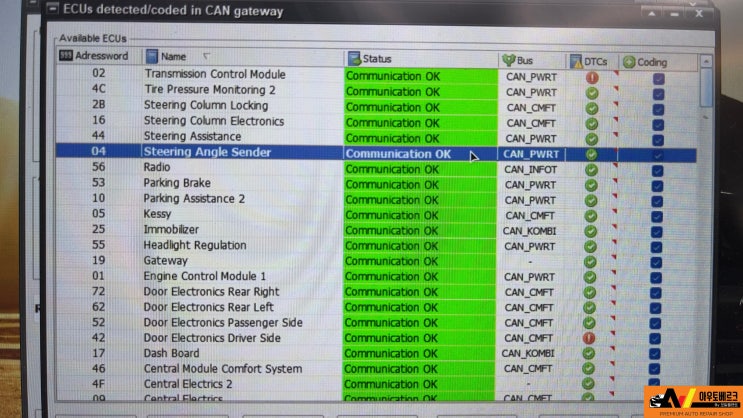Select Door Electronics Passenger Side entry
The image size is (743, 418).
pos(223,323)
